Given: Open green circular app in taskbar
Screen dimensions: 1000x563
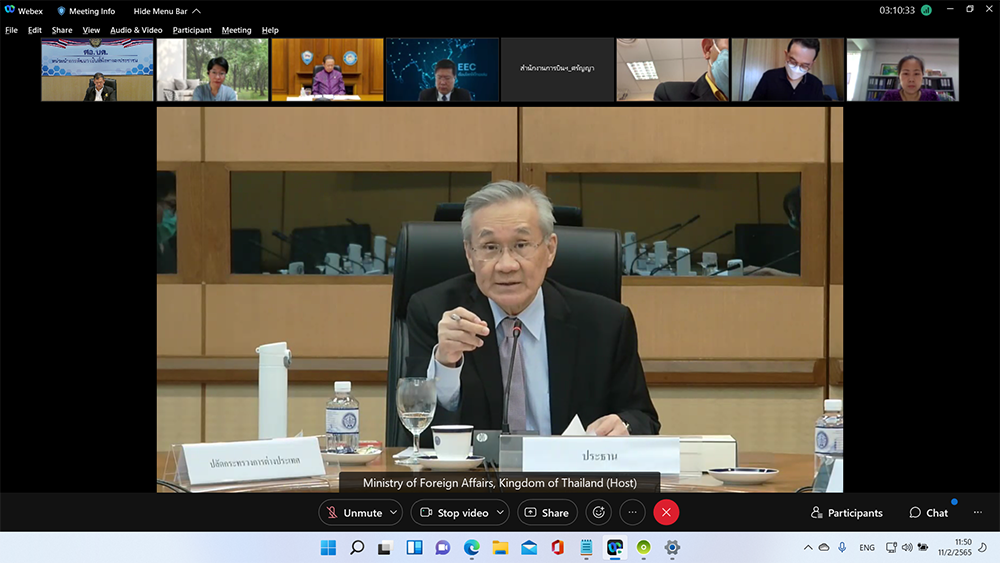Looking at the screenshot, I should [x=643, y=548].
